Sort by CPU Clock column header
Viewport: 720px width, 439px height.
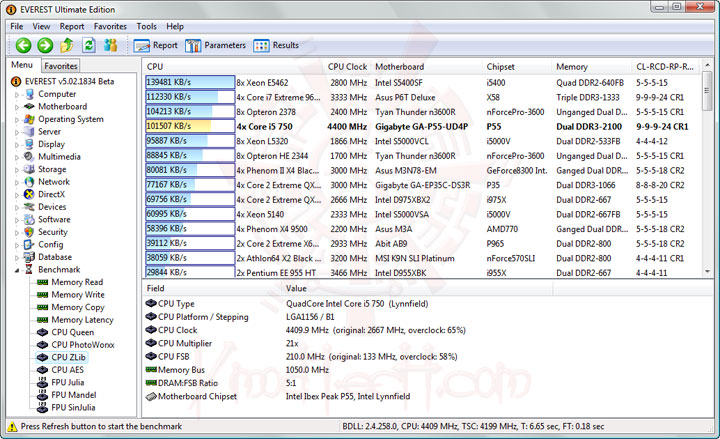click(x=347, y=67)
